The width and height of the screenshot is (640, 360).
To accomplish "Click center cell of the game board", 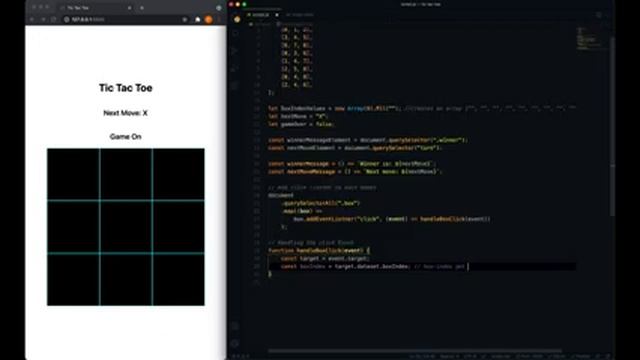I will pos(126,227).
